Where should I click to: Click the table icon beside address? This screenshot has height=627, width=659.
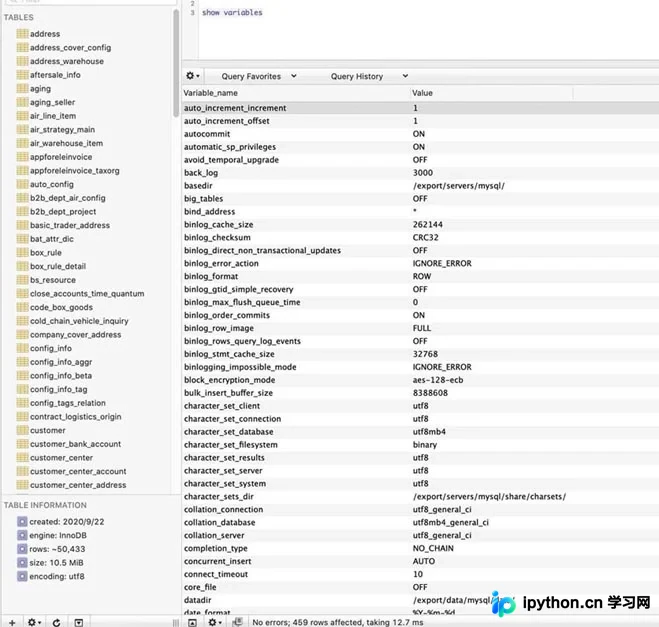(x=22, y=34)
